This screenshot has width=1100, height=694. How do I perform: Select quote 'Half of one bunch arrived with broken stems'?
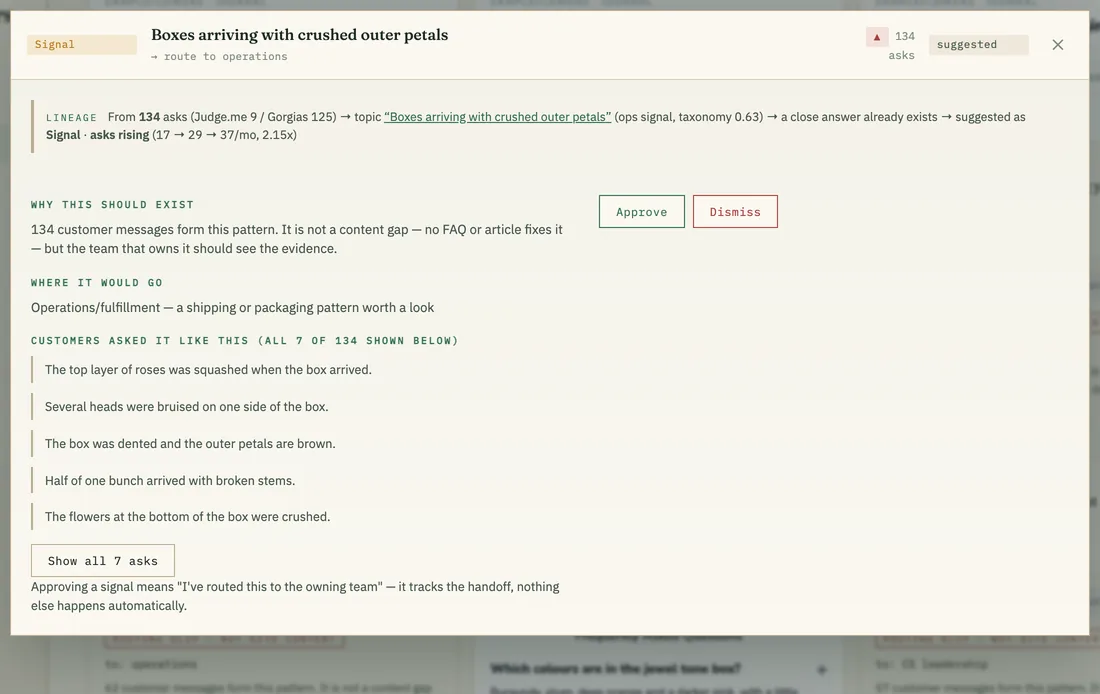coord(170,481)
